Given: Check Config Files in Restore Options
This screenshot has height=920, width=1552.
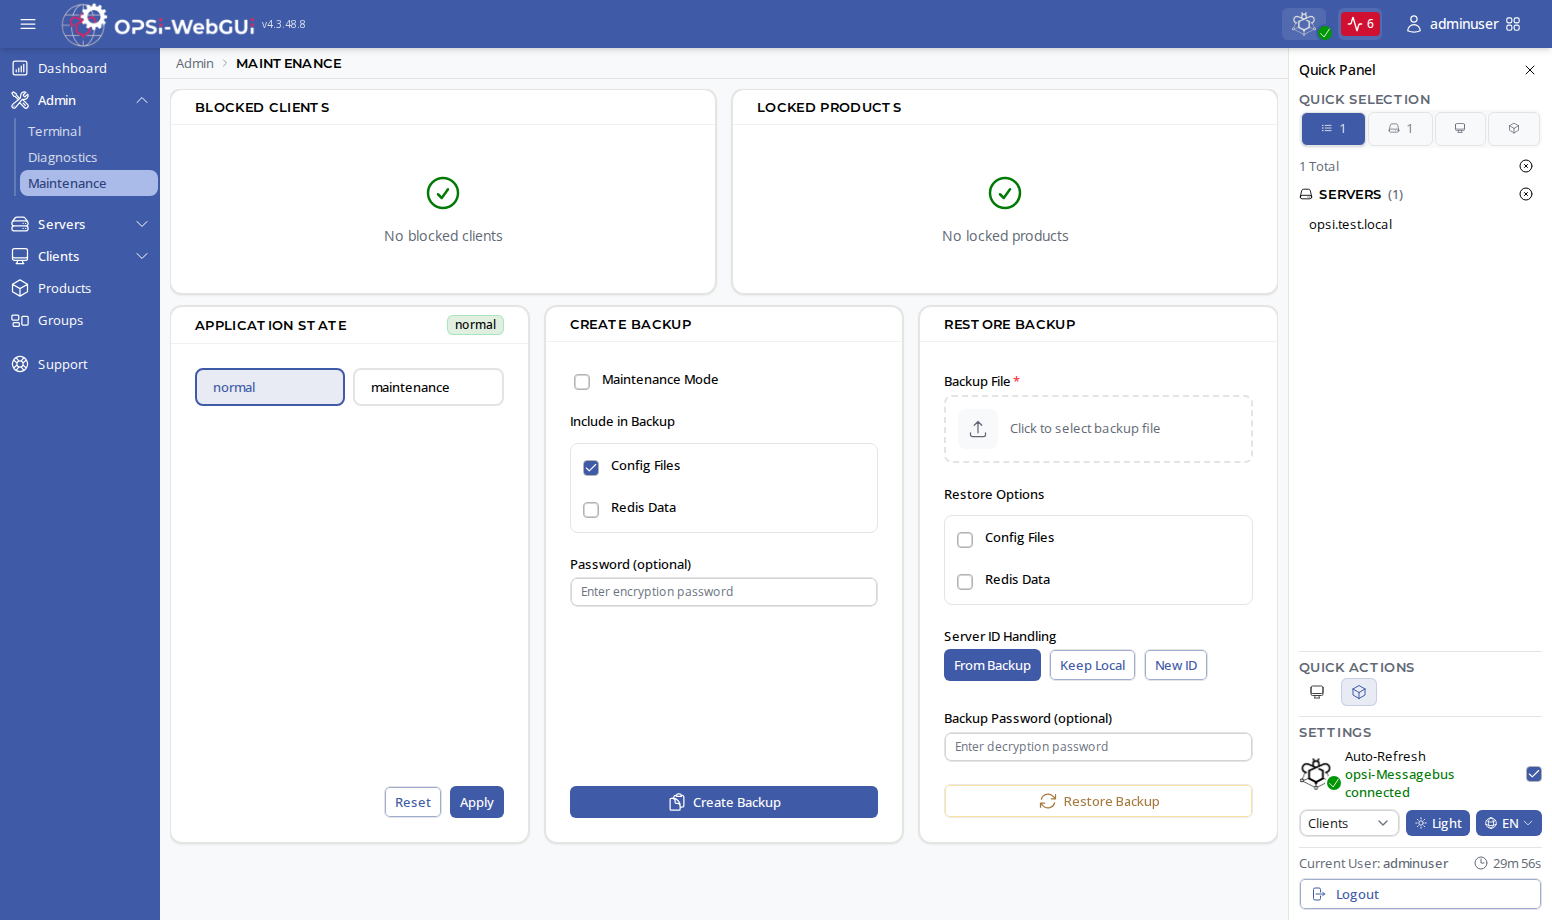Looking at the screenshot, I should click(x=965, y=539).
